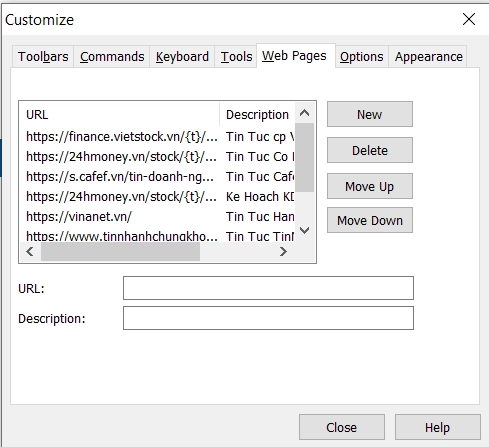Click the list's scroll up arrow

pyautogui.click(x=304, y=113)
